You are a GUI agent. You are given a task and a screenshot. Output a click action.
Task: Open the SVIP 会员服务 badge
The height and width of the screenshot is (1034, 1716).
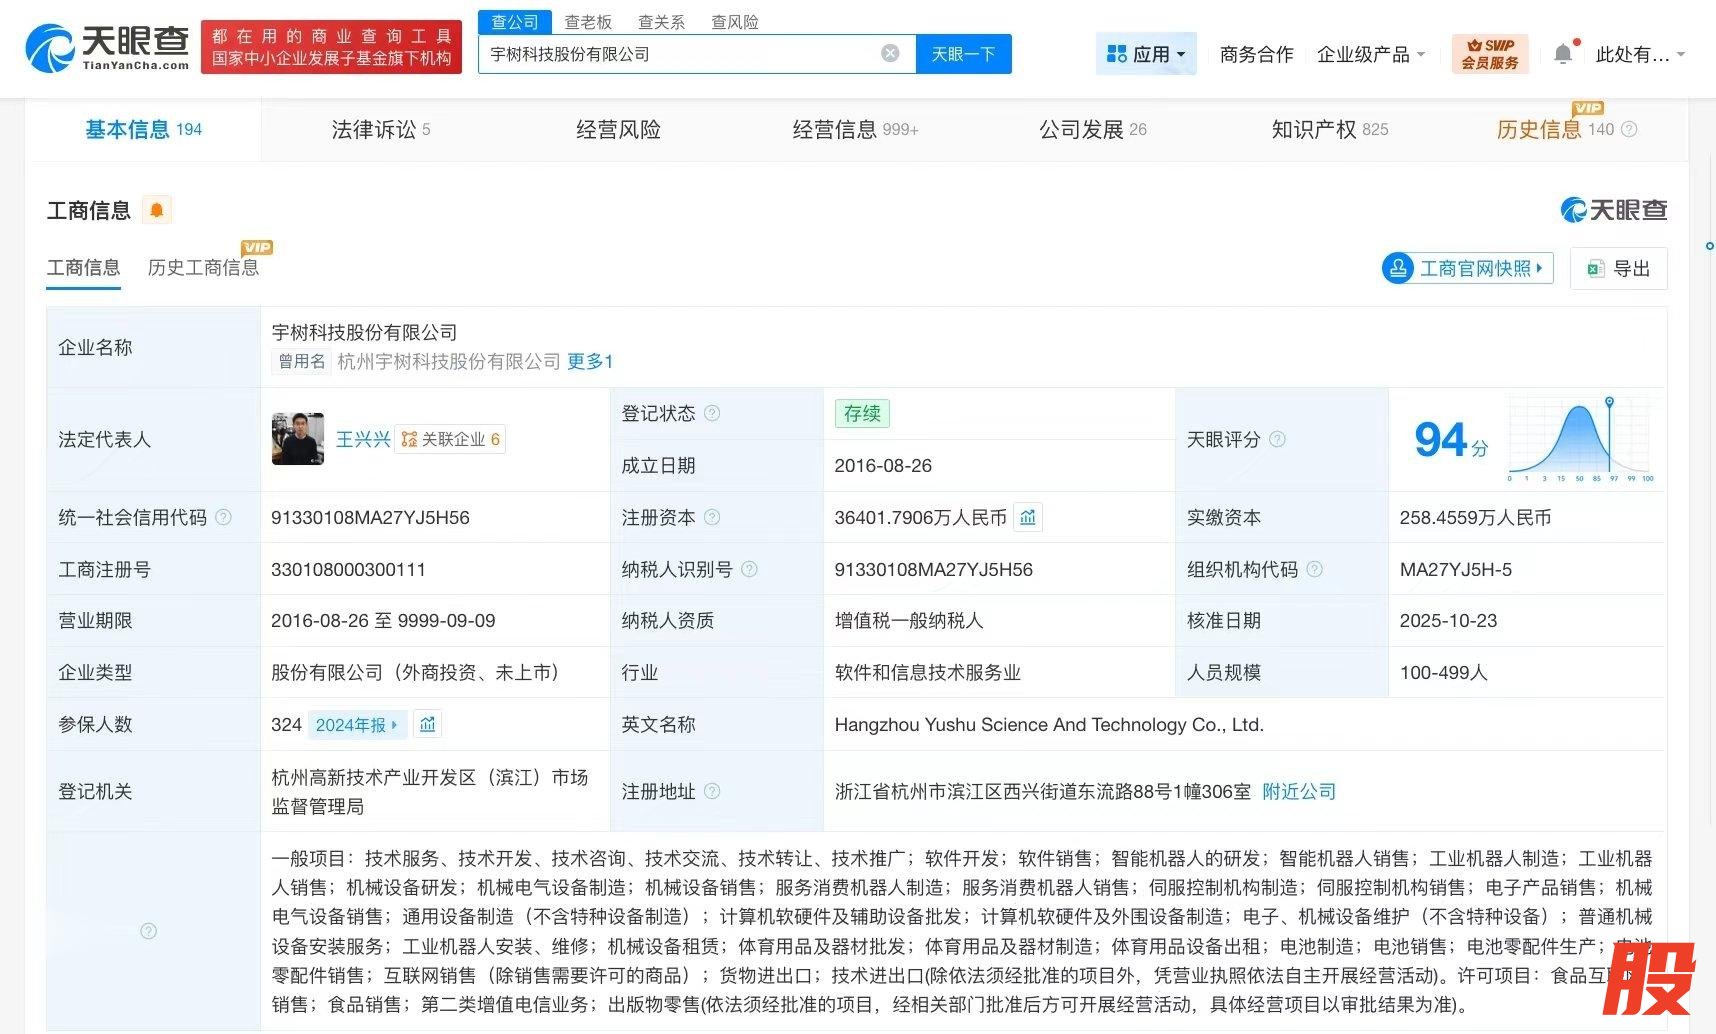tap(1489, 54)
